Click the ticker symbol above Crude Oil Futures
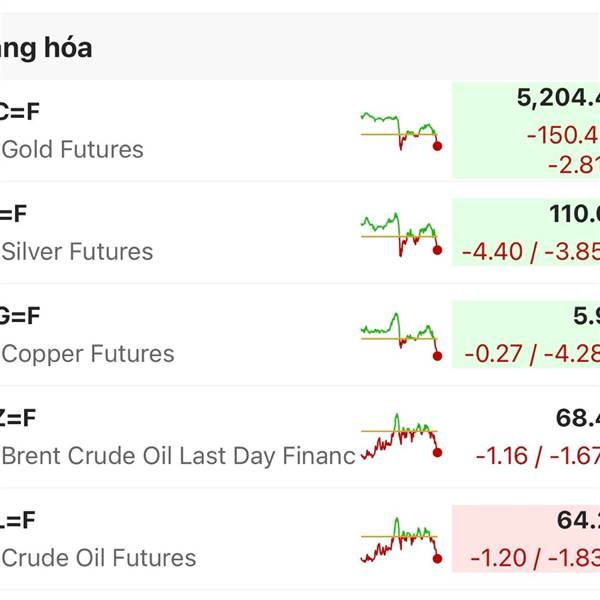Image resolution: width=600 pixels, height=600 pixels. (18, 520)
